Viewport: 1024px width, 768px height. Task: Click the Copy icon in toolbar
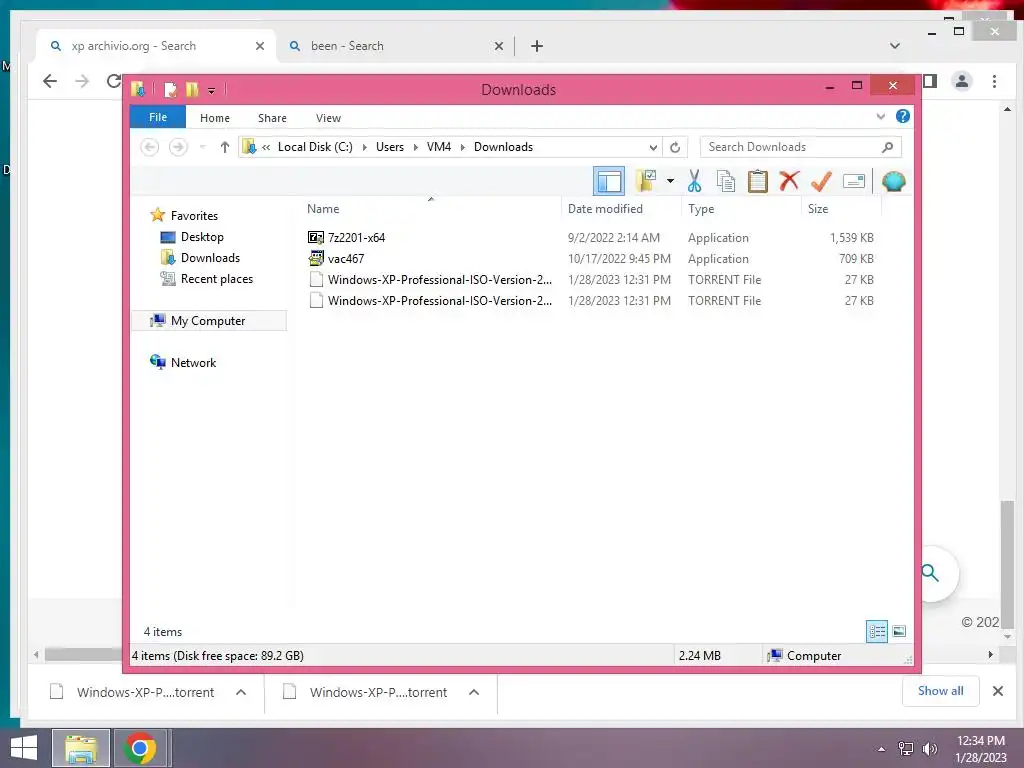pyautogui.click(x=726, y=181)
